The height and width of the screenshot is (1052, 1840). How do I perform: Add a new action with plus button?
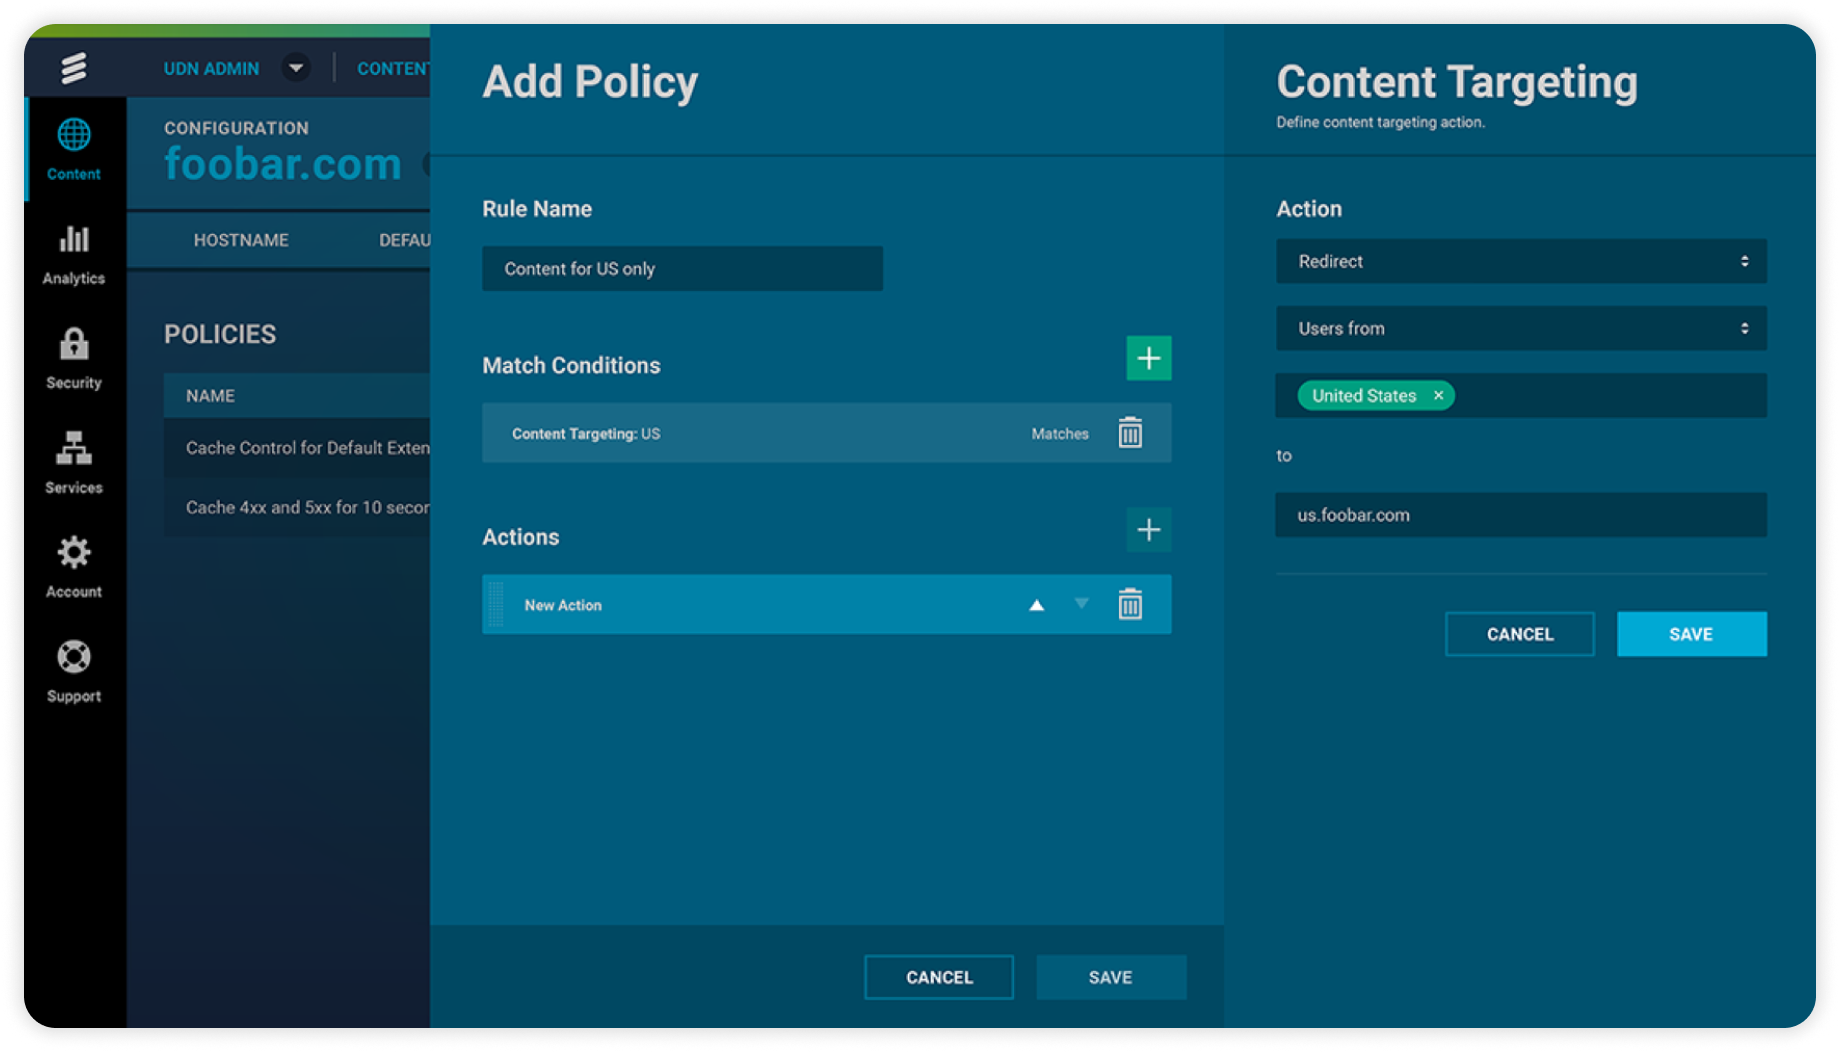click(1149, 530)
